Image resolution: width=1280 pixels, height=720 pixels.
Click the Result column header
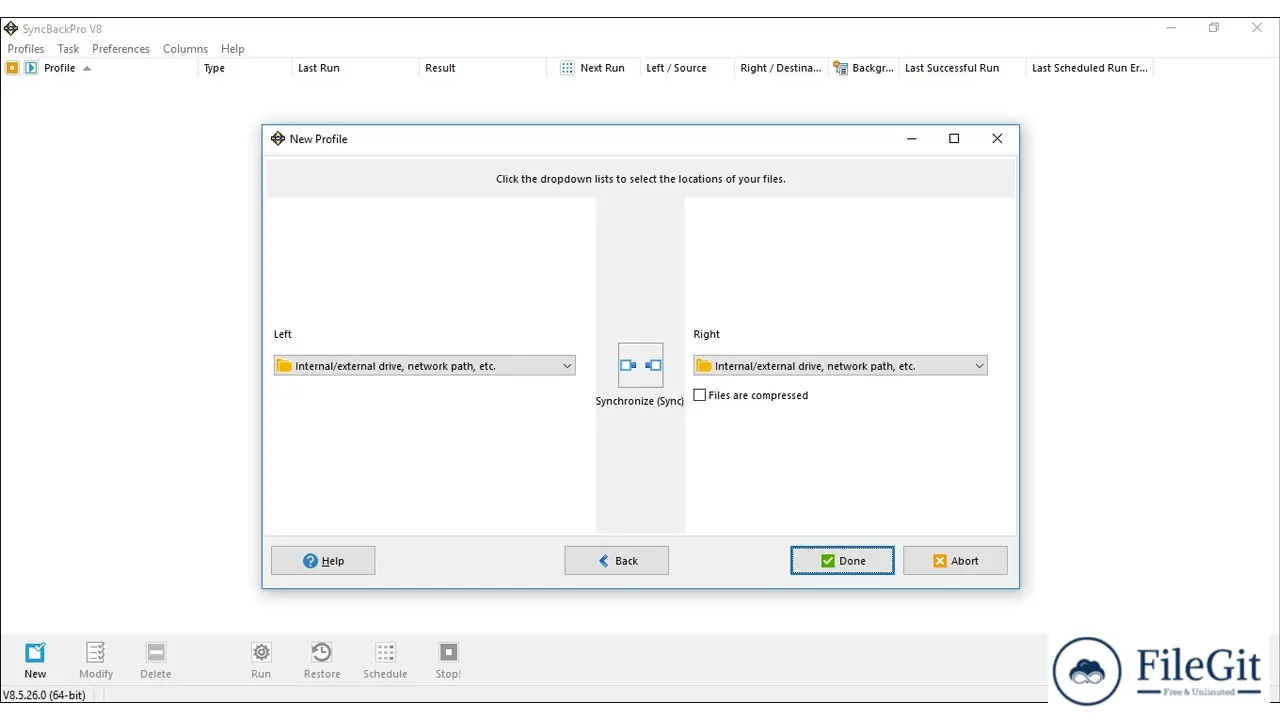coord(440,68)
